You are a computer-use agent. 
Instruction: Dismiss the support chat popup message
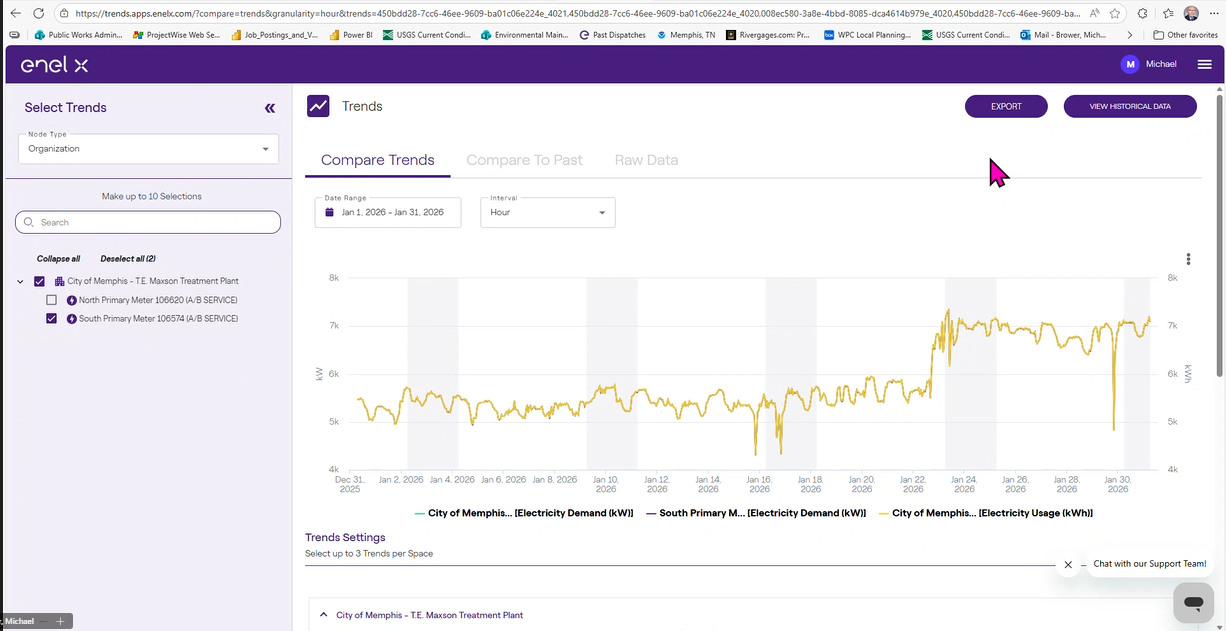point(1068,564)
